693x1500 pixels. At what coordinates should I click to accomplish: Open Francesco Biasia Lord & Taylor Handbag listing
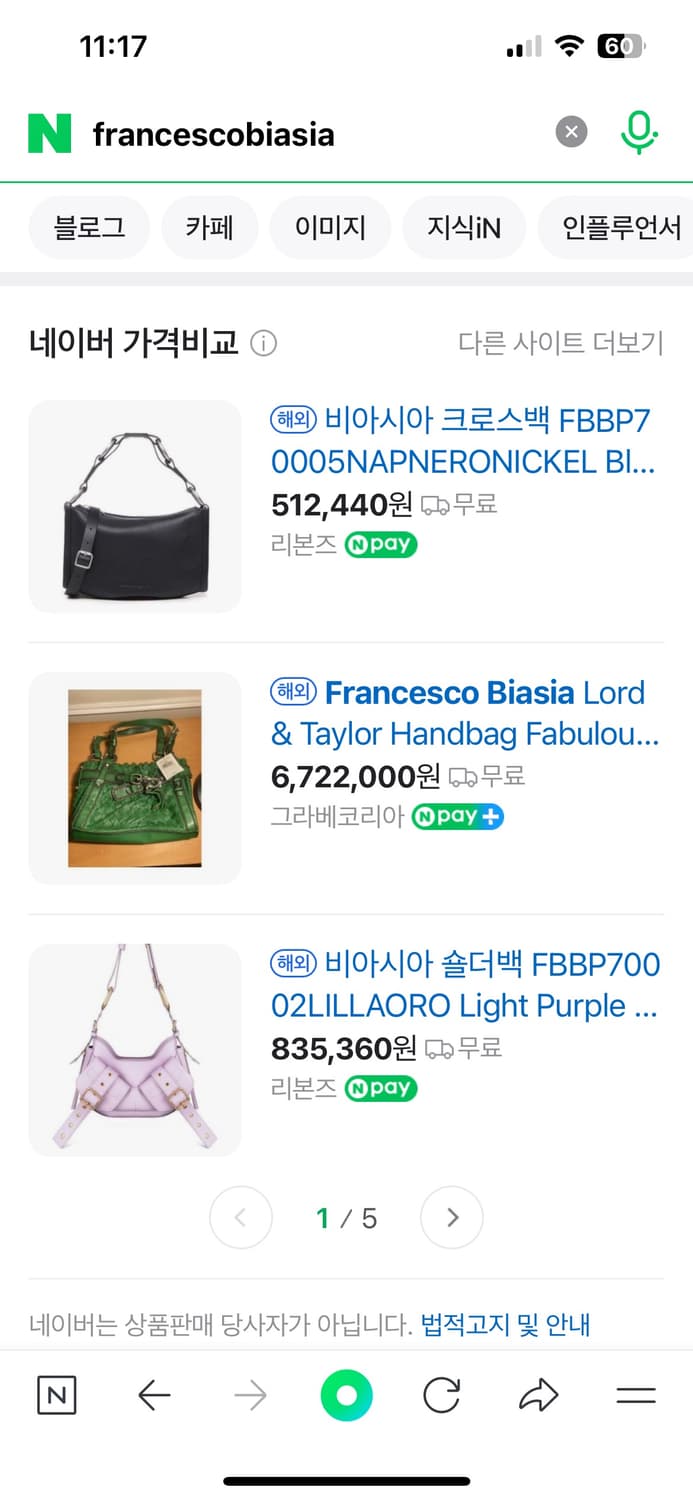[465, 713]
